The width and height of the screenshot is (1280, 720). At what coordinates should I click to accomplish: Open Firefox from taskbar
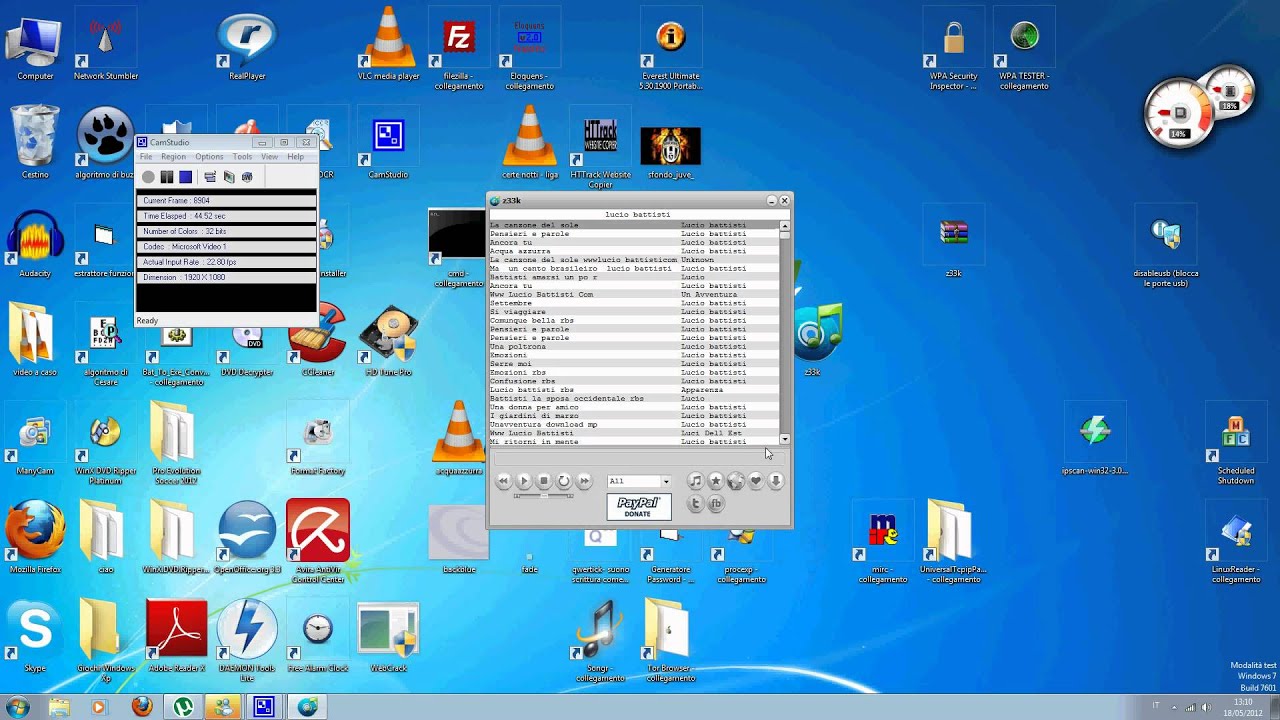141,707
